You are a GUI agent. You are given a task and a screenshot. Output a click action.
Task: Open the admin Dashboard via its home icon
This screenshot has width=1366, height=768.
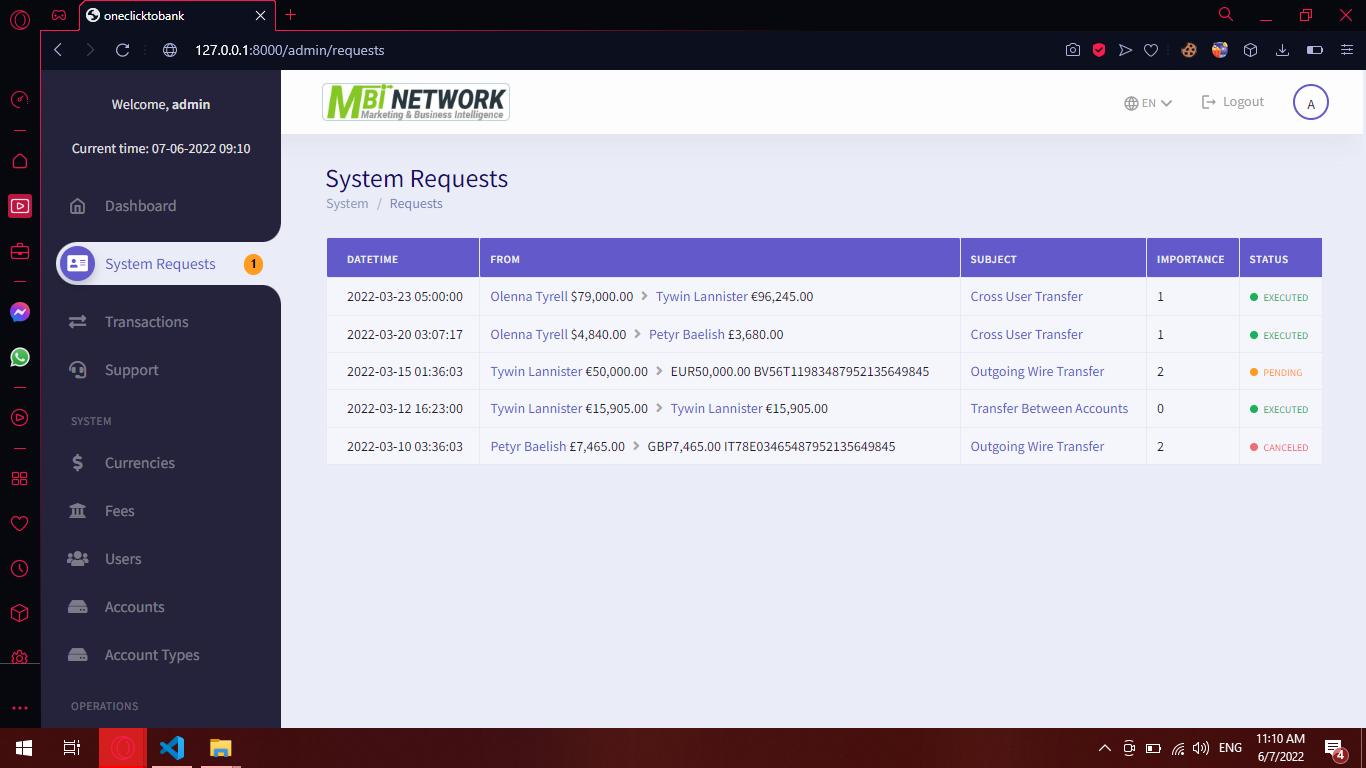[x=78, y=205]
